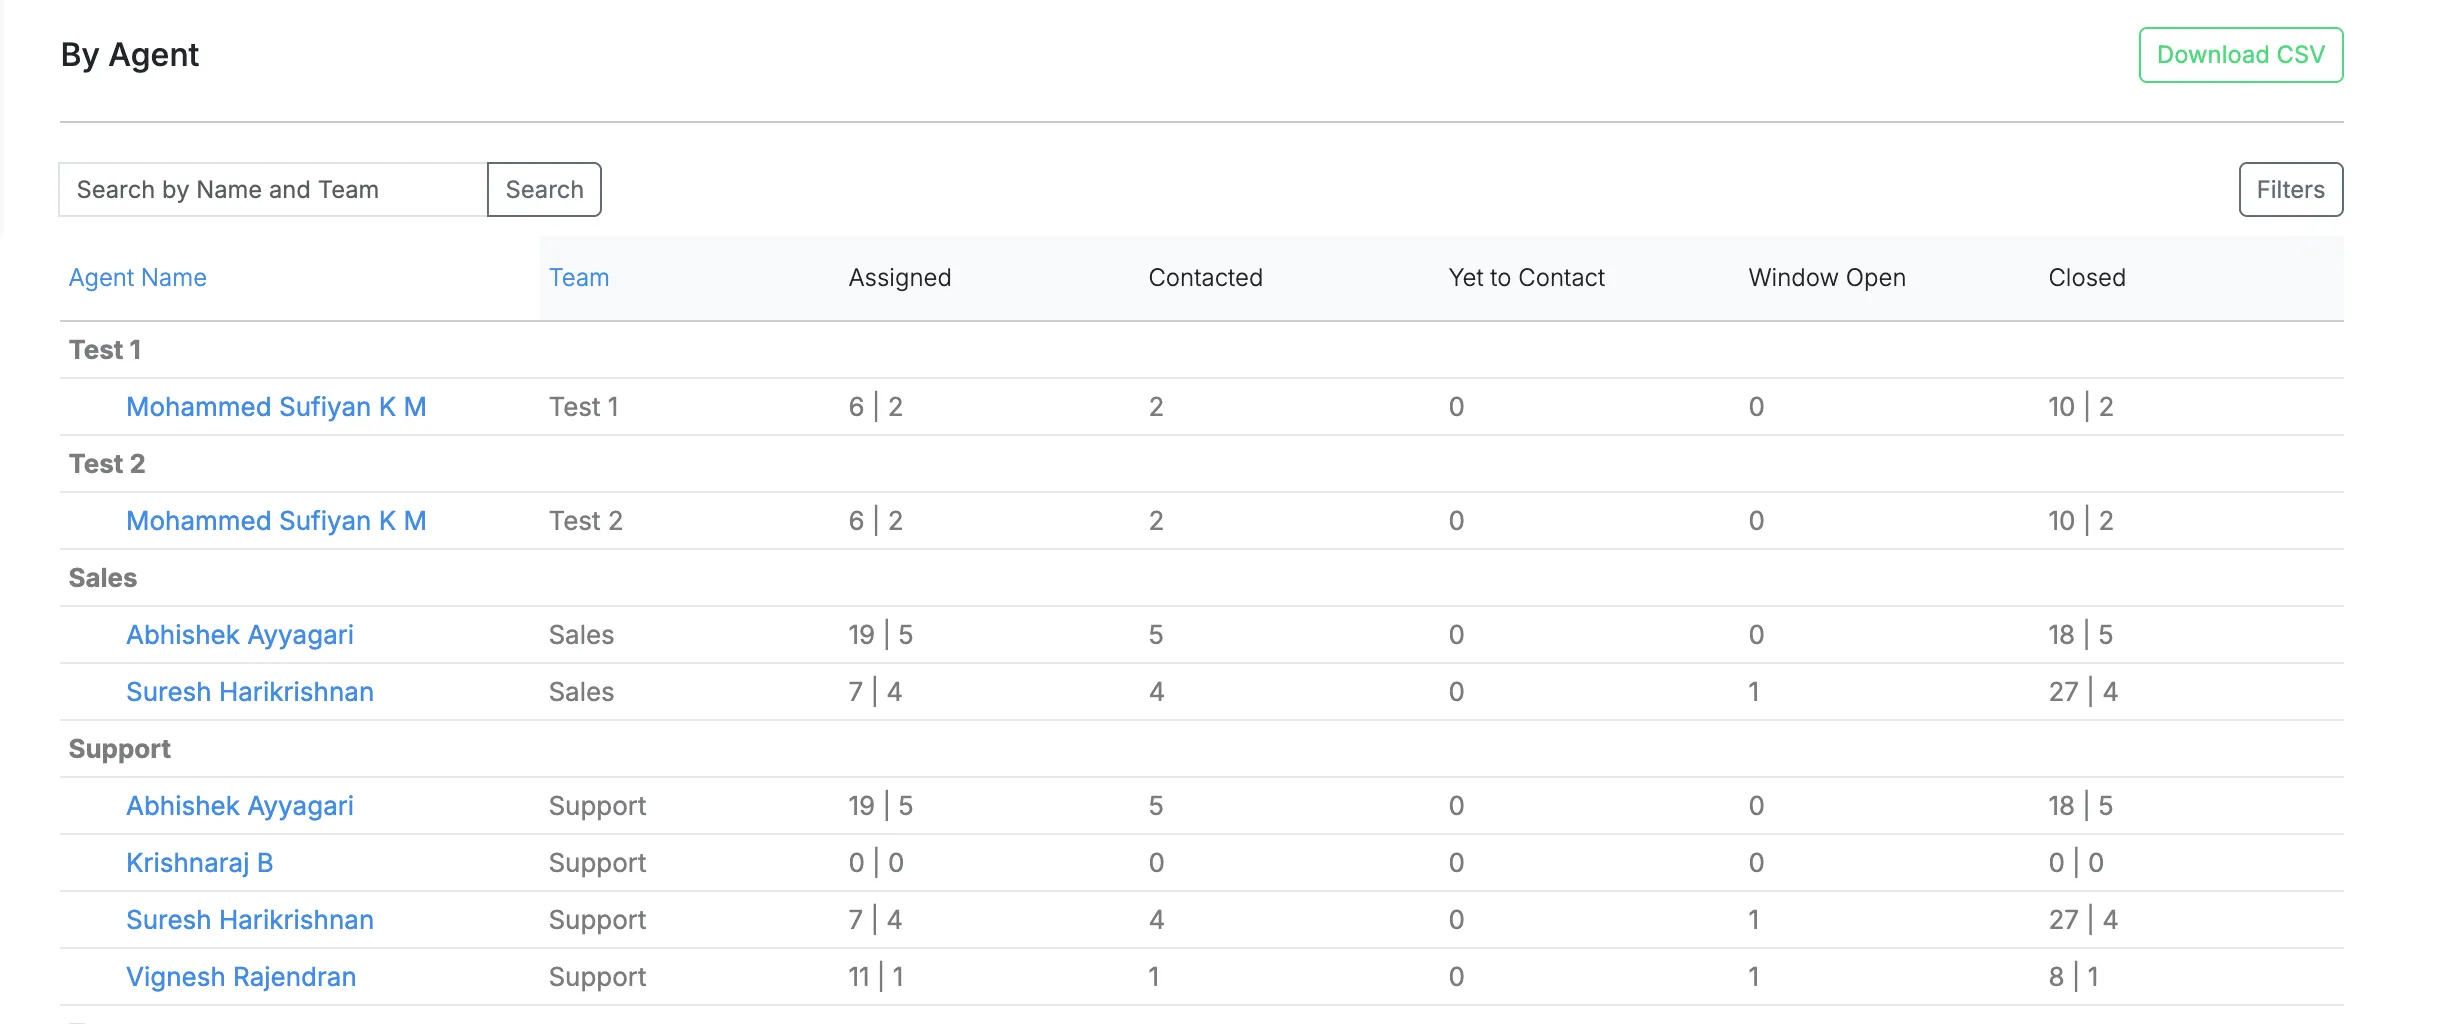Click the Search button
2462x1024 pixels.
pyautogui.click(x=544, y=189)
